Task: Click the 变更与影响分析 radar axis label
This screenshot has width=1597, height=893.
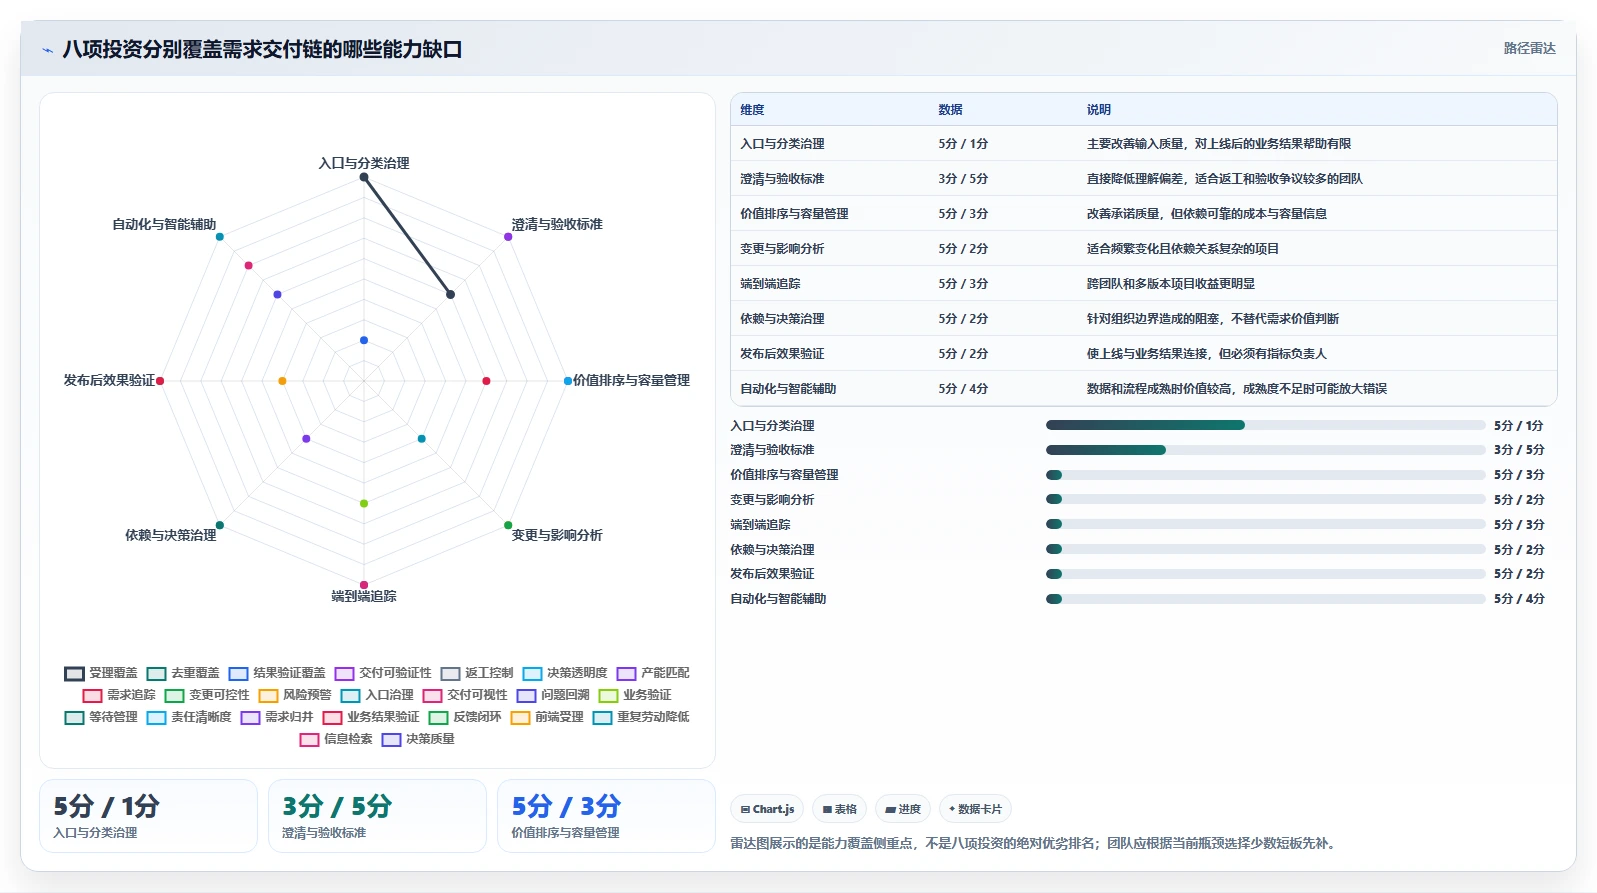Action: (557, 535)
